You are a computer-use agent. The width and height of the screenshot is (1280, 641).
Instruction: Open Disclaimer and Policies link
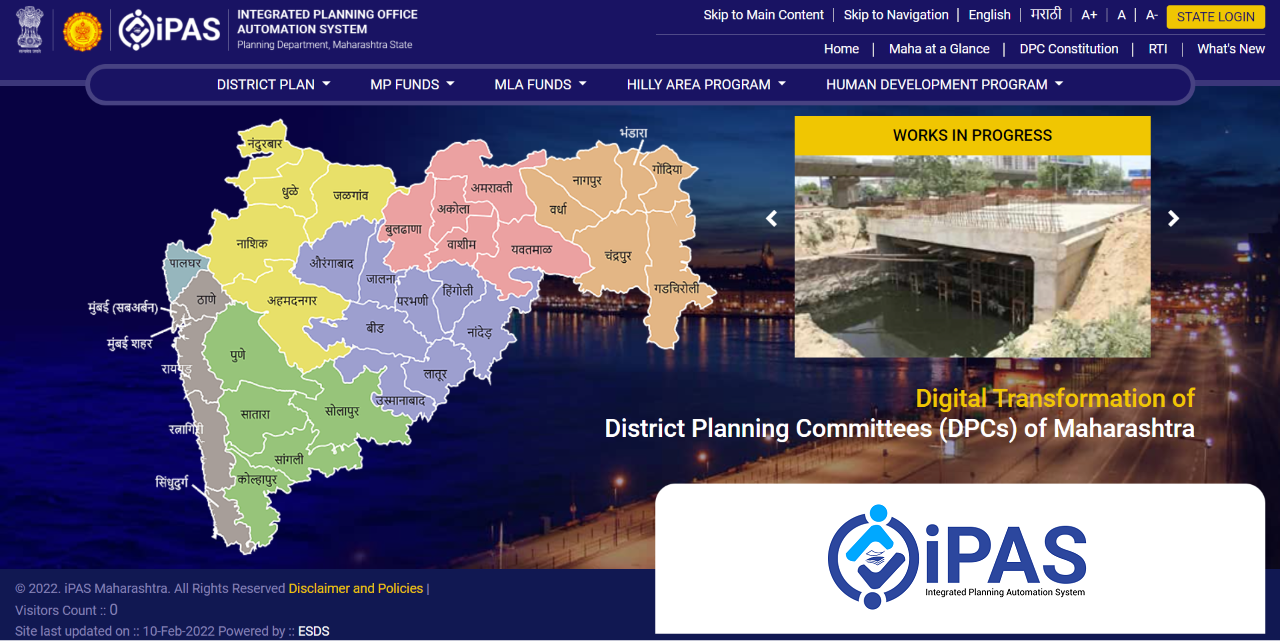[x=355, y=588]
